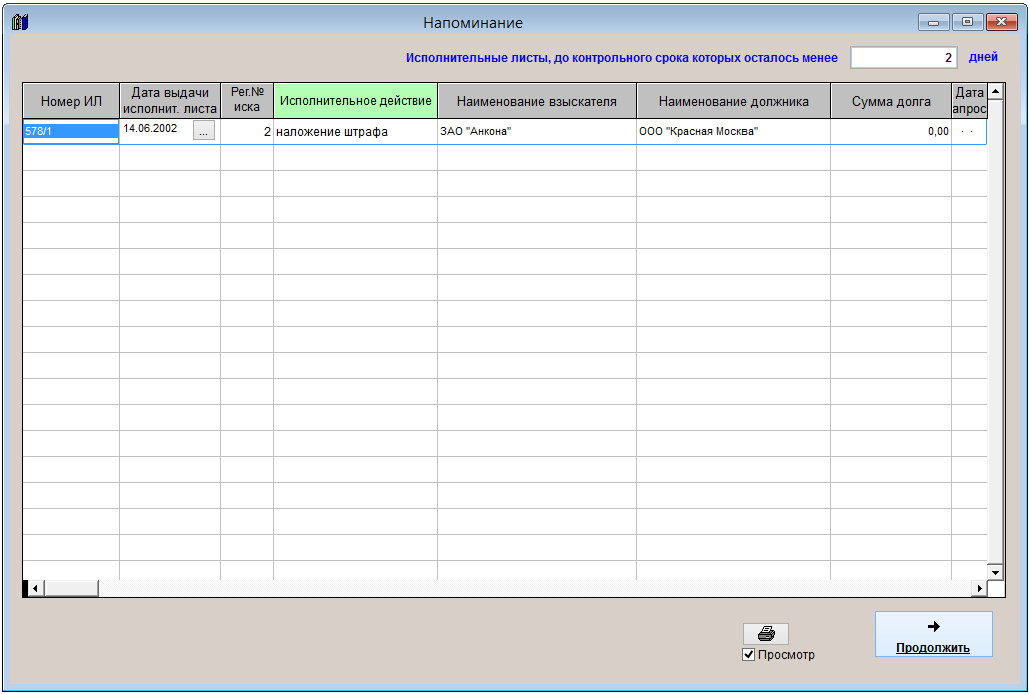This screenshot has width=1029, height=694.
Task: Click the printer icon button
Action: (x=765, y=634)
